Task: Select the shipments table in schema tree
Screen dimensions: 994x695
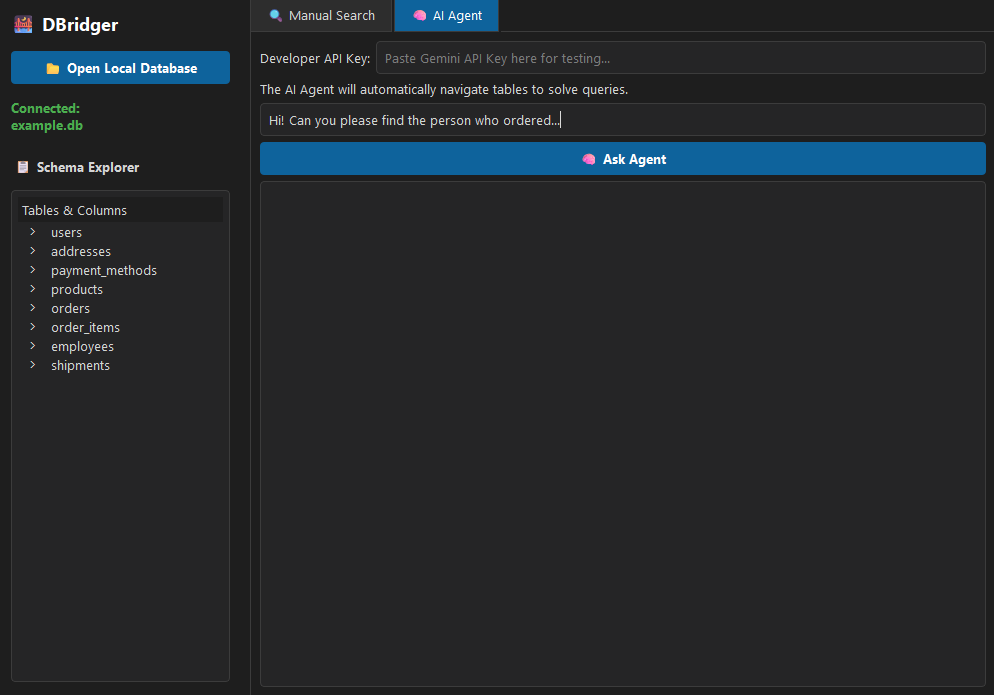Action: coord(80,365)
